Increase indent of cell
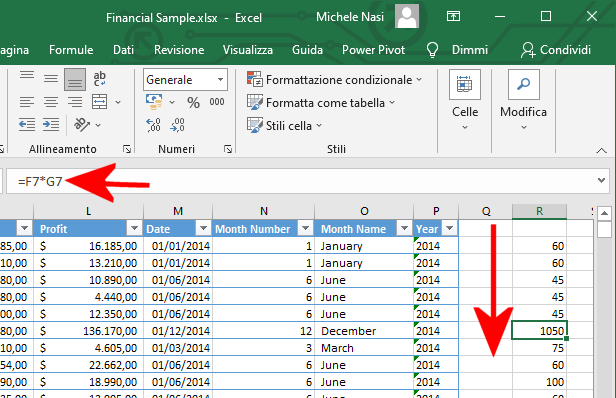The image size is (616, 398). coord(51,125)
